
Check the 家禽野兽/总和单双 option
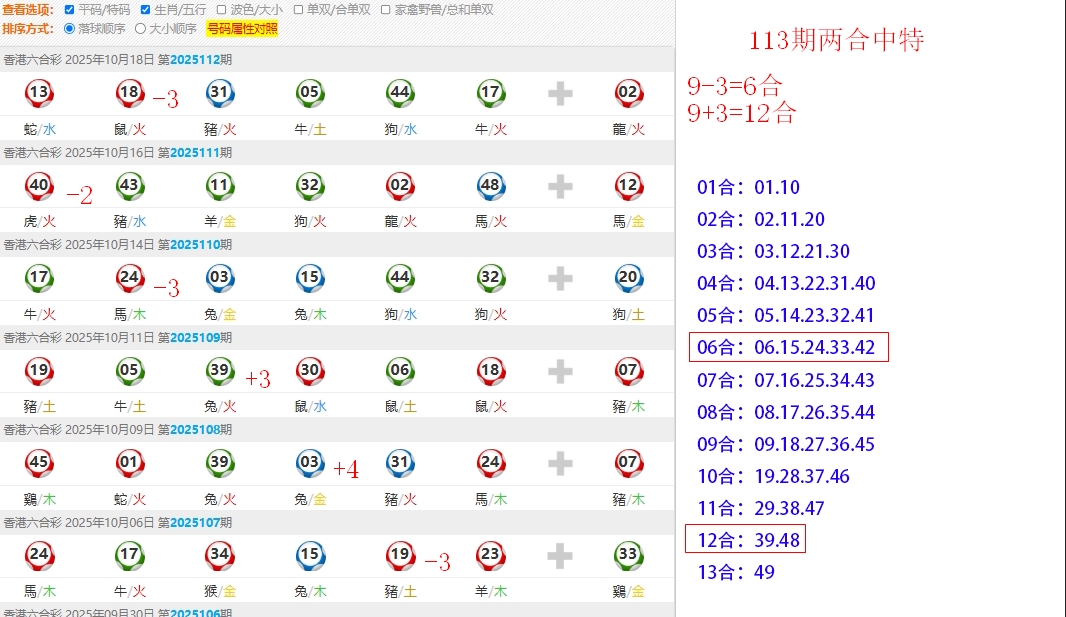386,10
